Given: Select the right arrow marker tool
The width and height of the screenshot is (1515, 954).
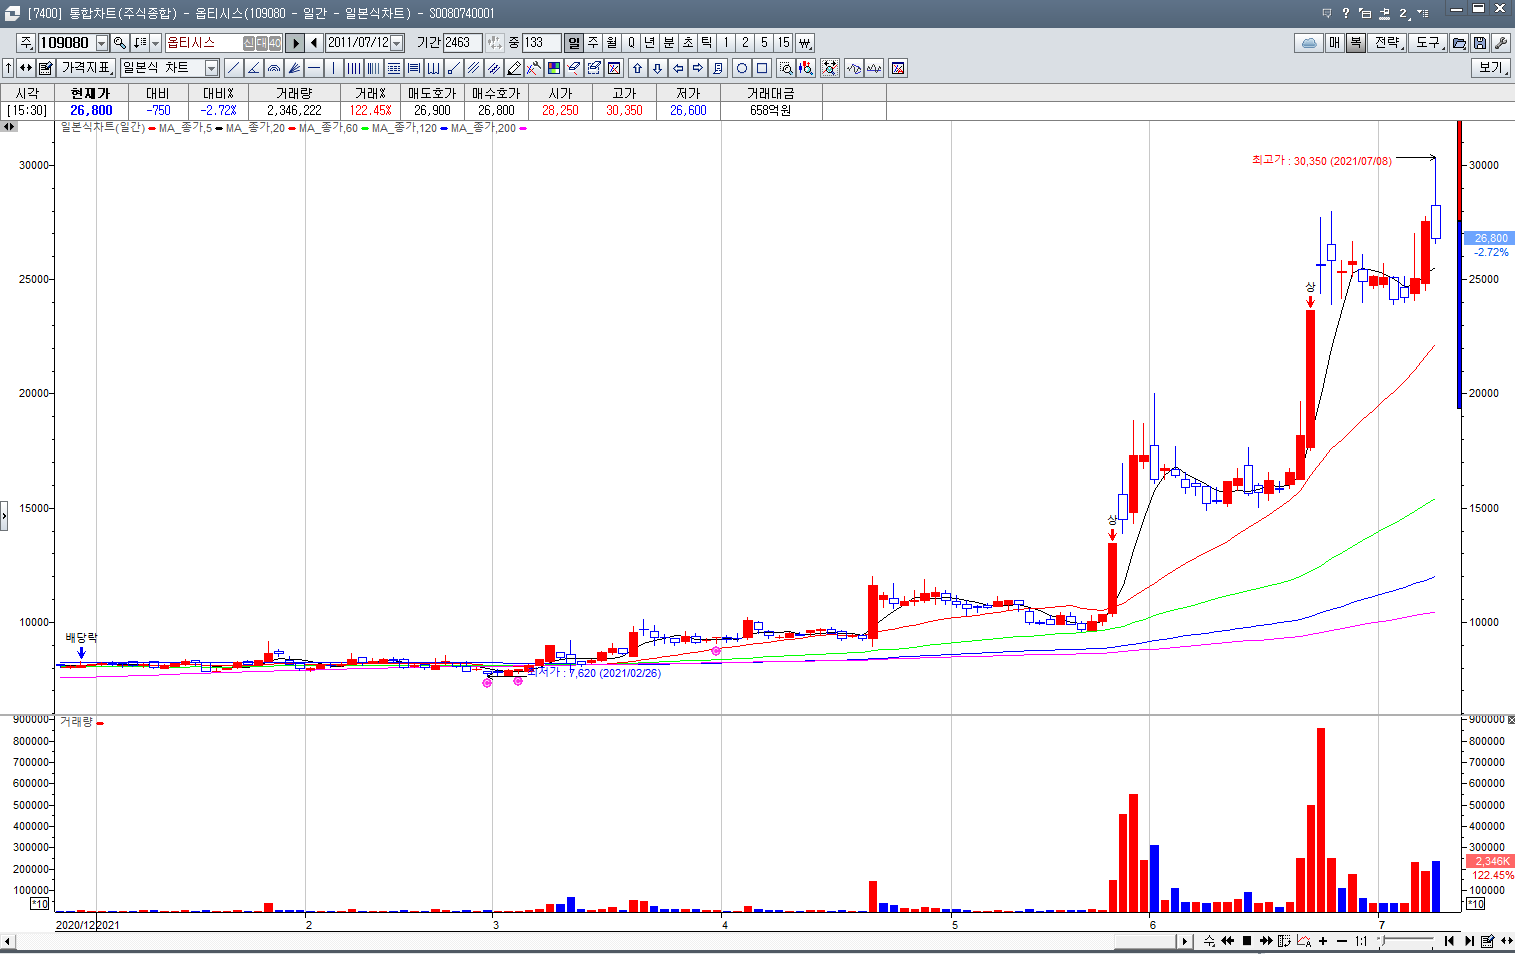Looking at the screenshot, I should pos(697,68).
